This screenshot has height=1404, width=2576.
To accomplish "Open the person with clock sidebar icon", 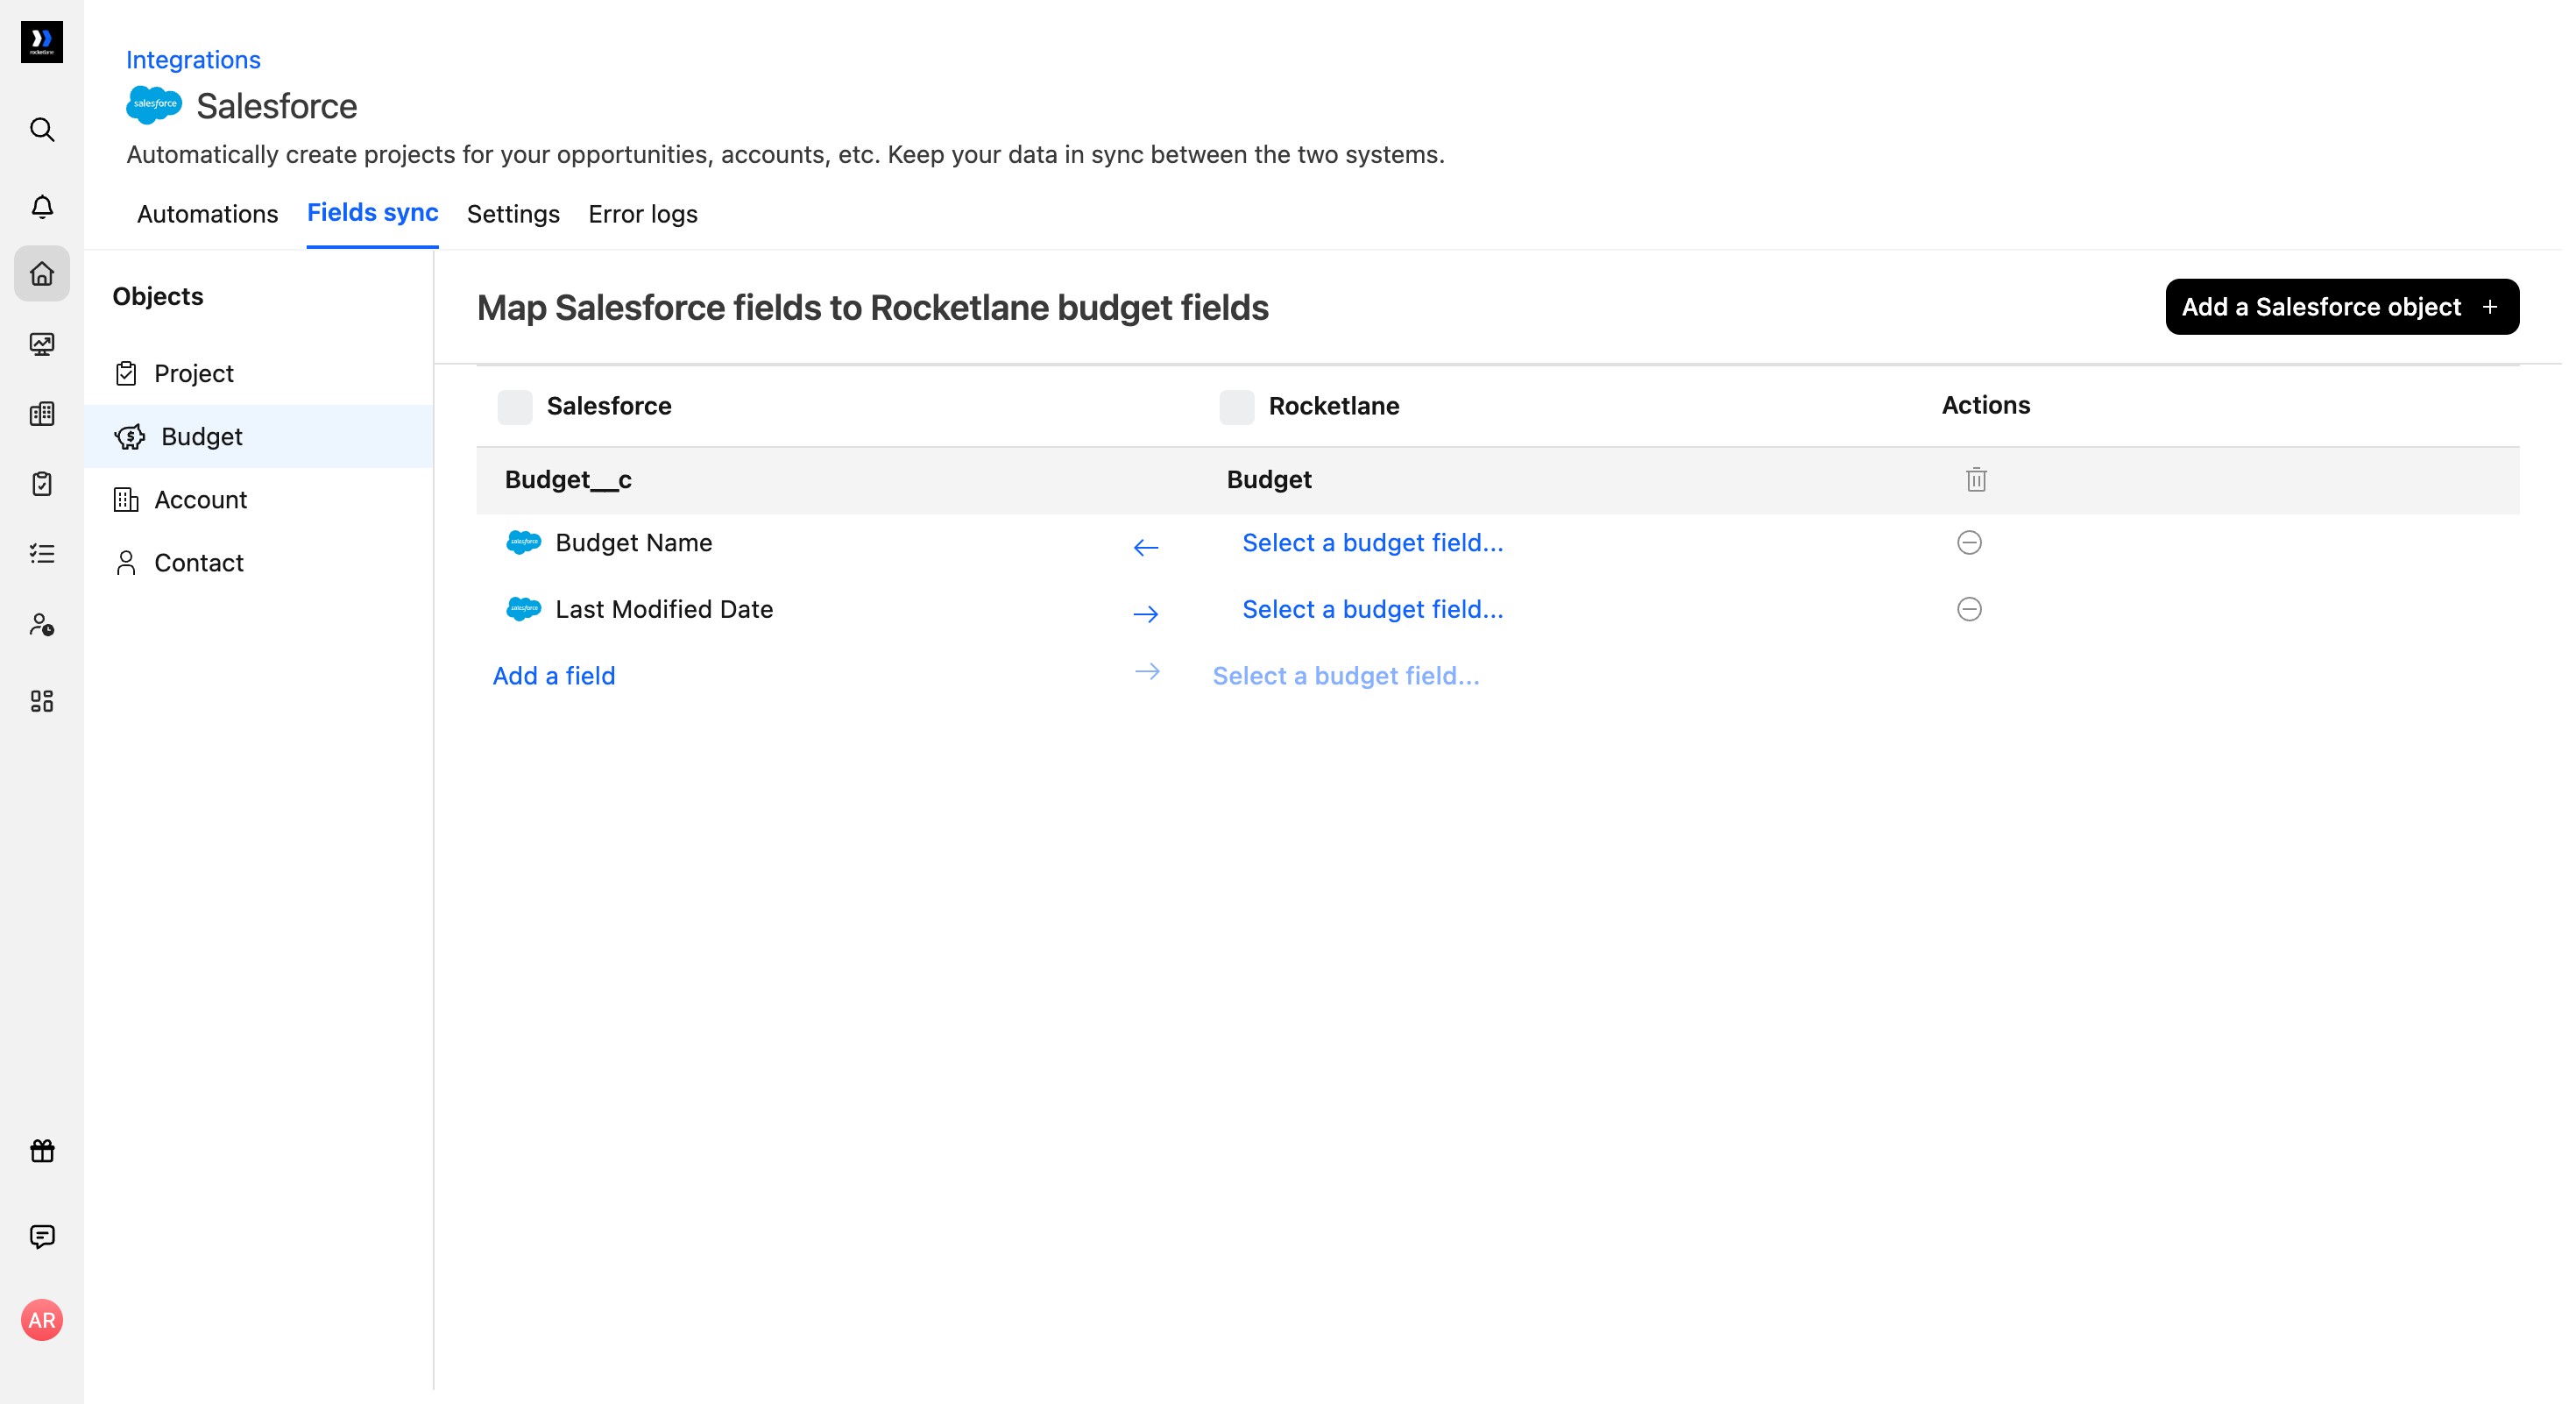I will pos(42,625).
